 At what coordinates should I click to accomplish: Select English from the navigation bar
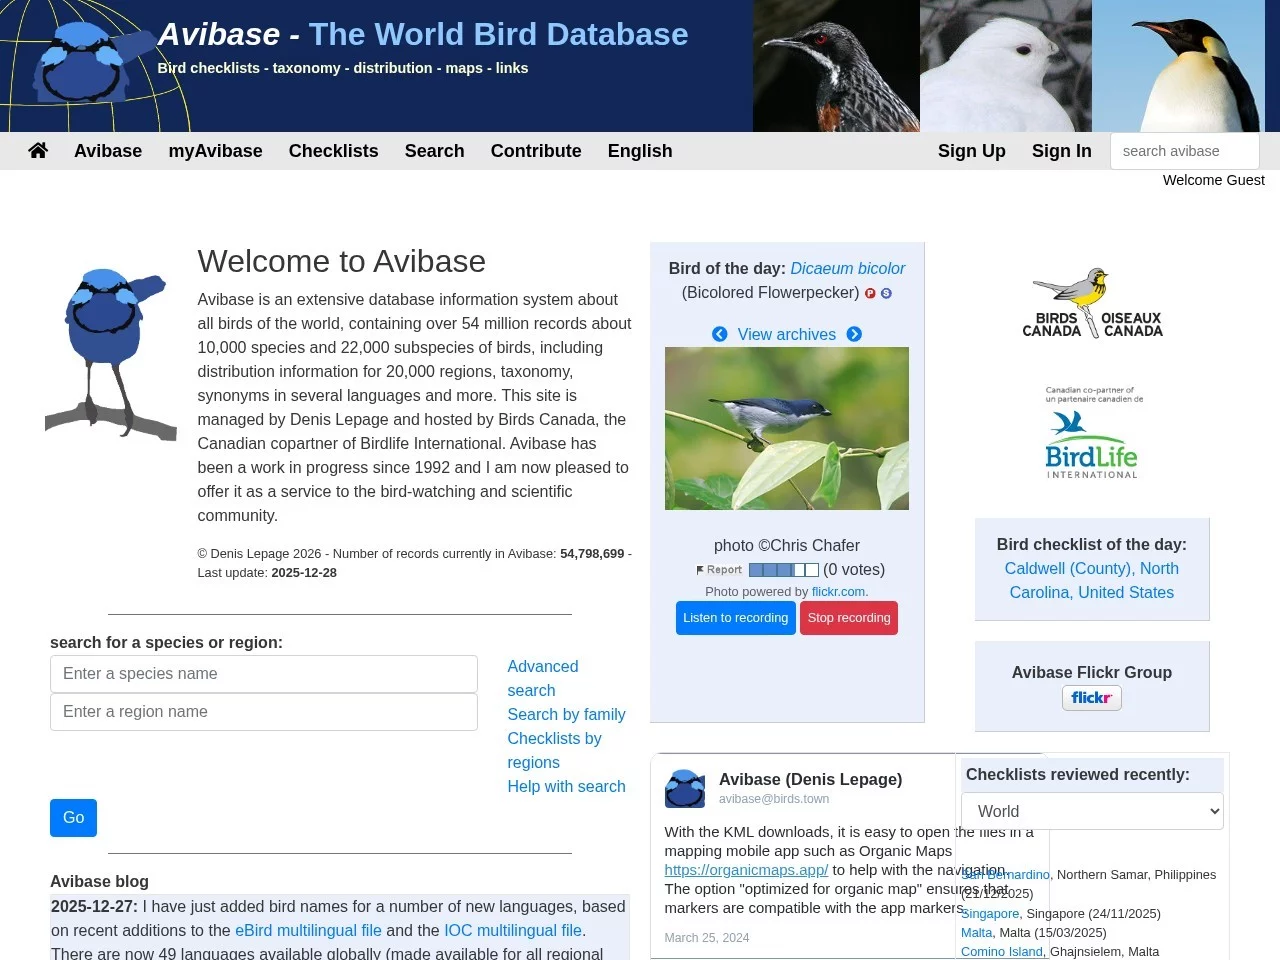(639, 151)
